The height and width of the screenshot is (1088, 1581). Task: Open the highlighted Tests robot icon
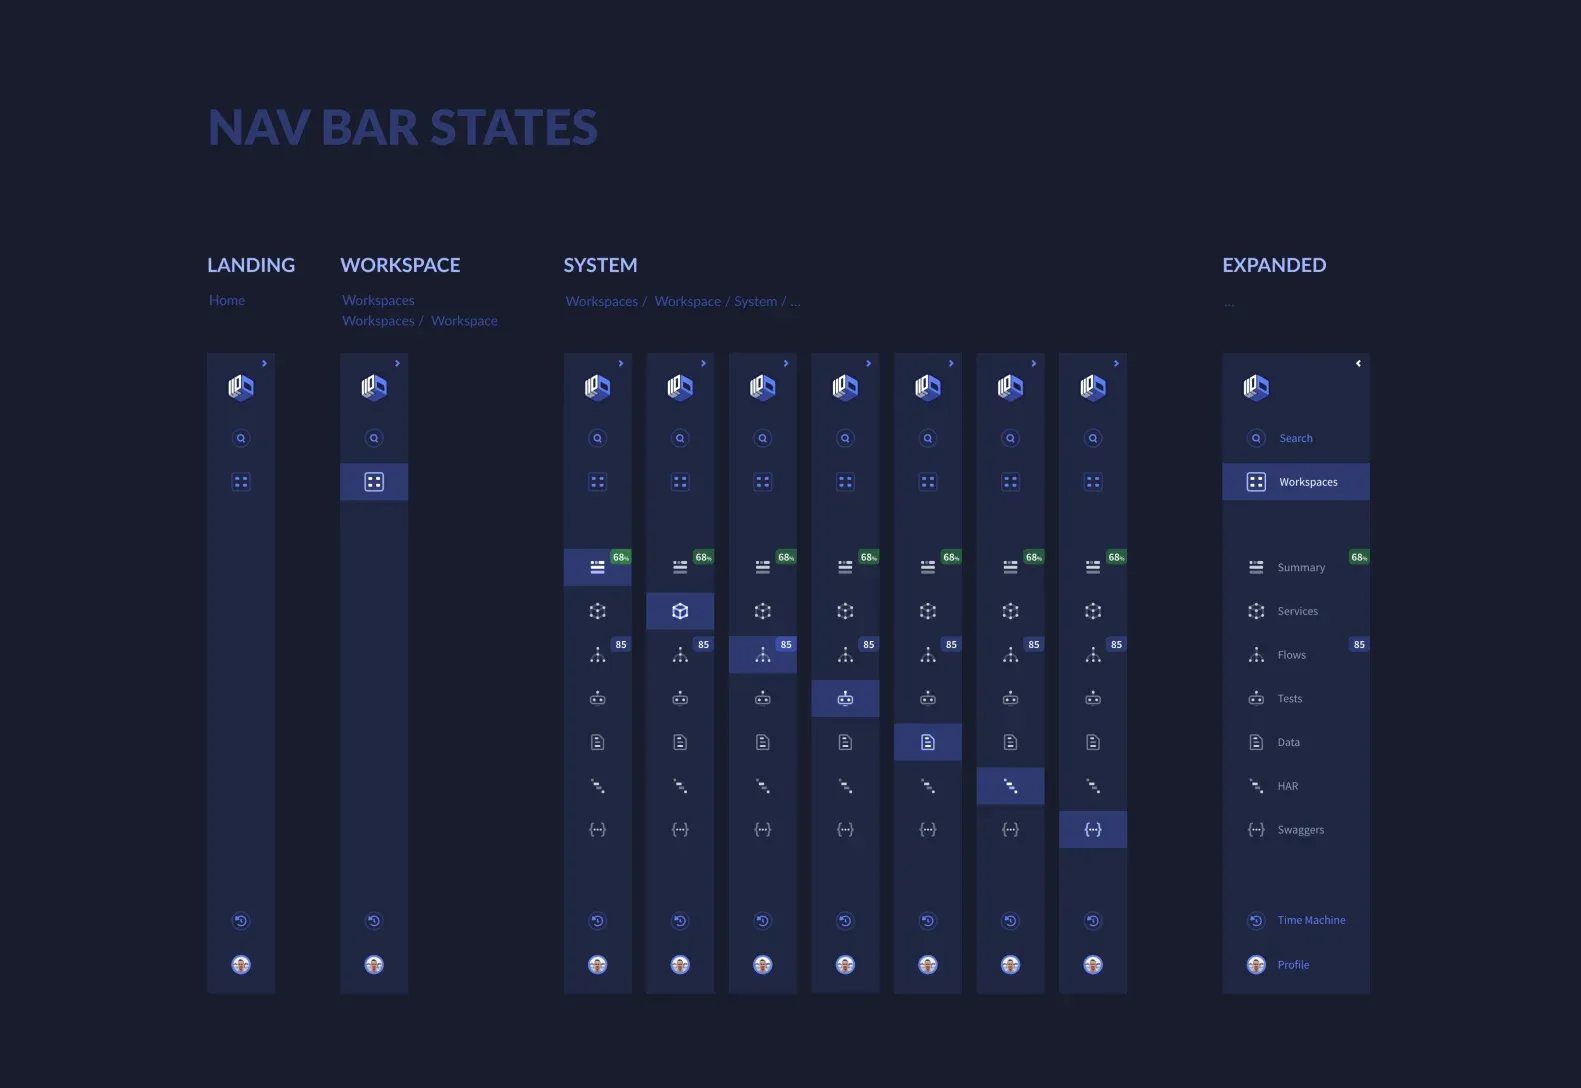coord(845,699)
